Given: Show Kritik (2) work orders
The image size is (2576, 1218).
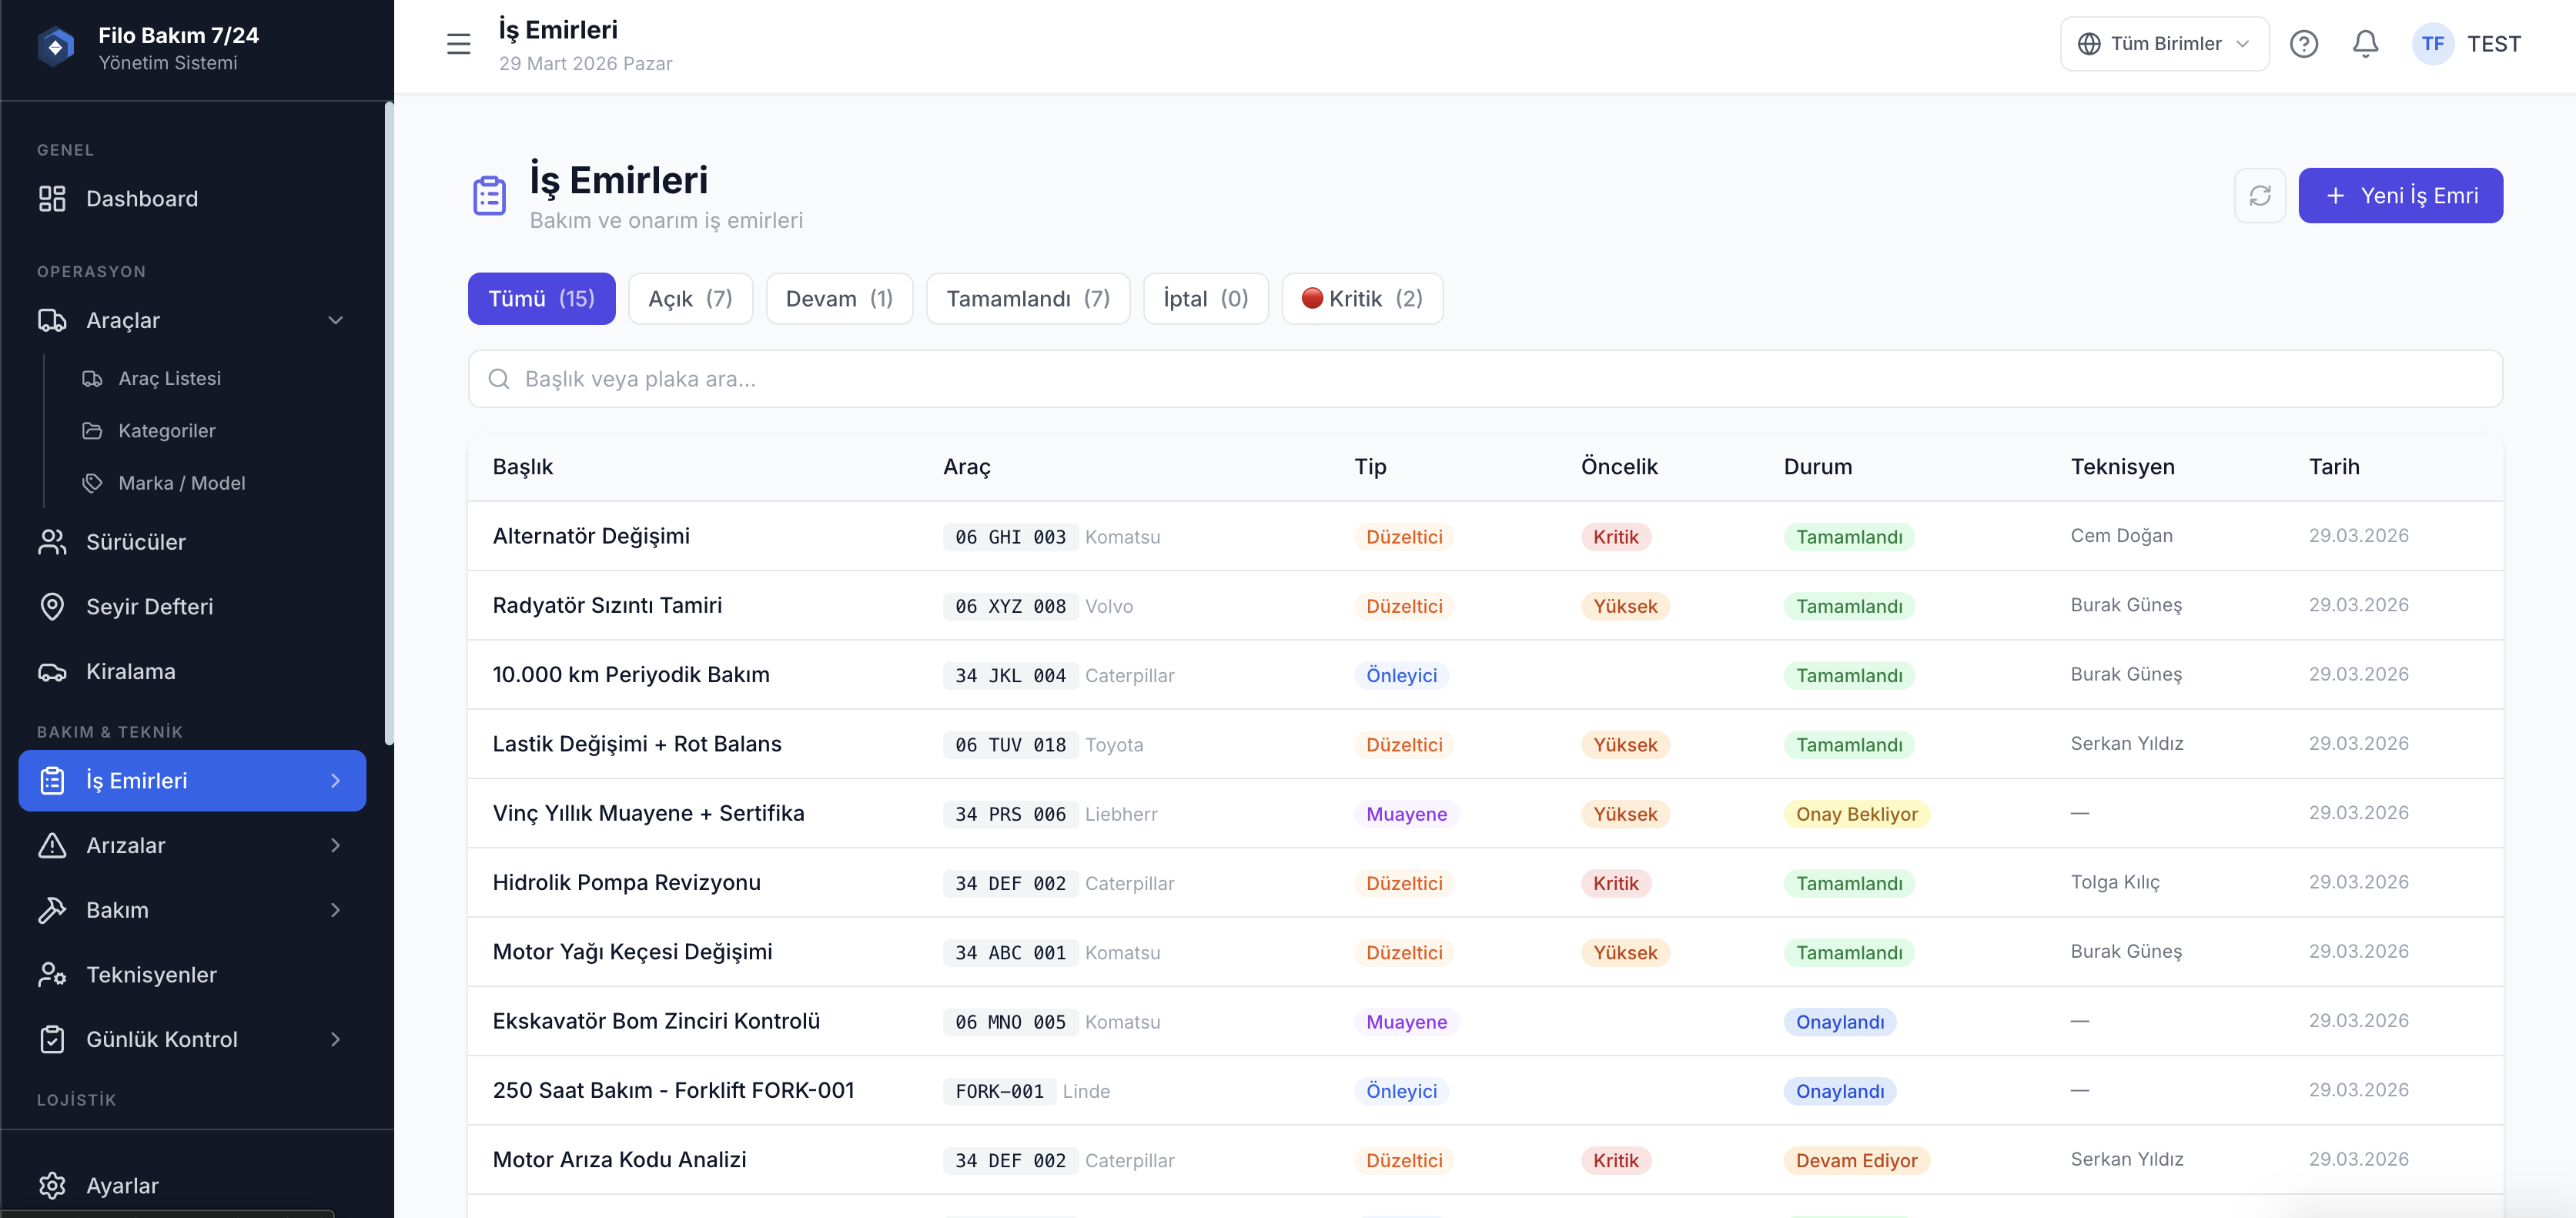Looking at the screenshot, I should (x=1361, y=299).
